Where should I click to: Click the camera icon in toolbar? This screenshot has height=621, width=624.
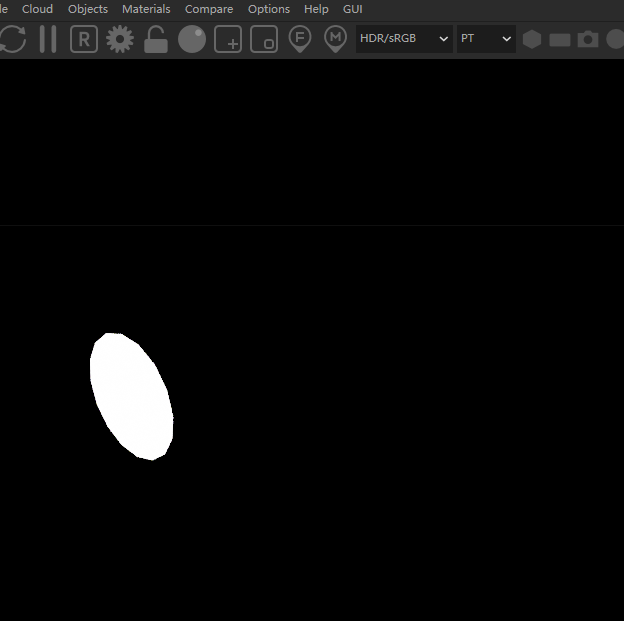tap(588, 39)
